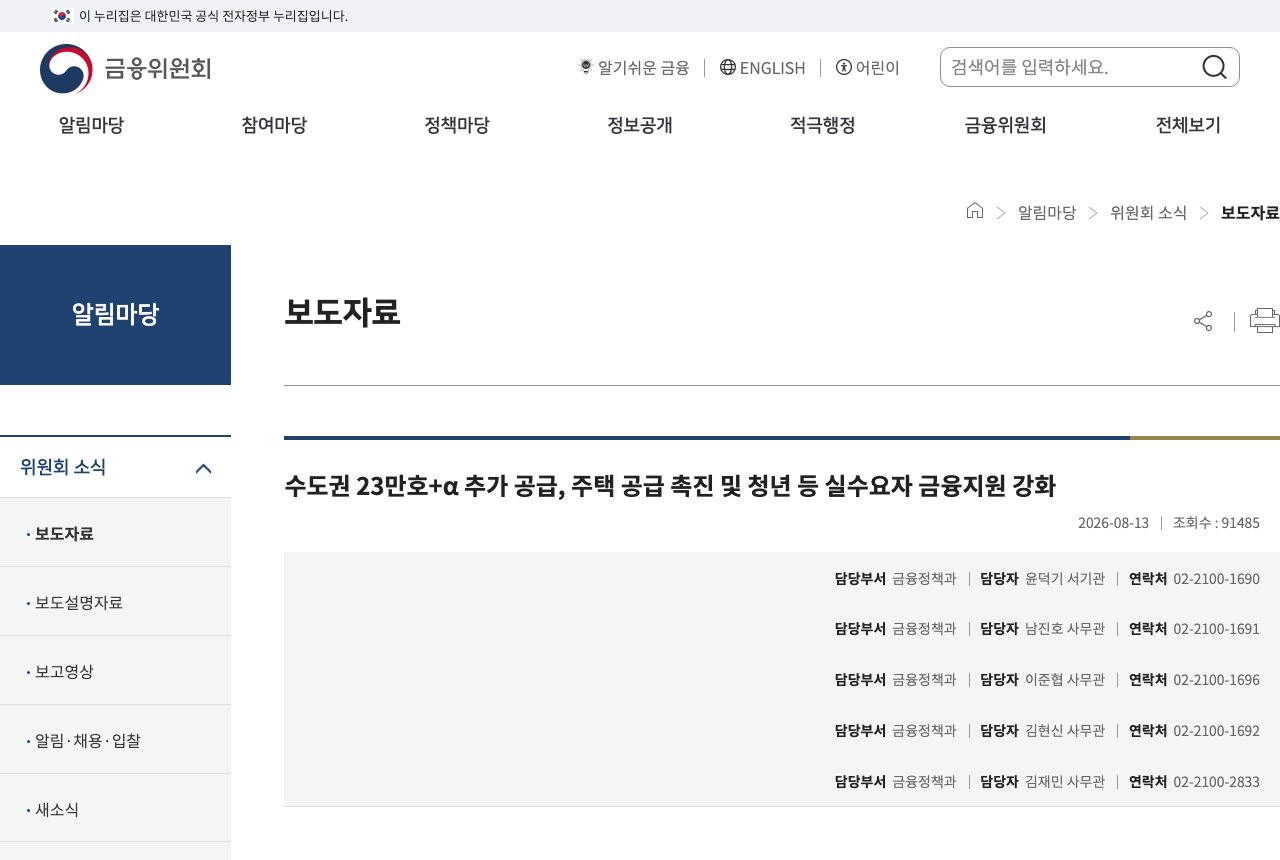This screenshot has width=1280, height=860.
Task: Click the view count 조회수 : 91485
Action: (x=1216, y=522)
